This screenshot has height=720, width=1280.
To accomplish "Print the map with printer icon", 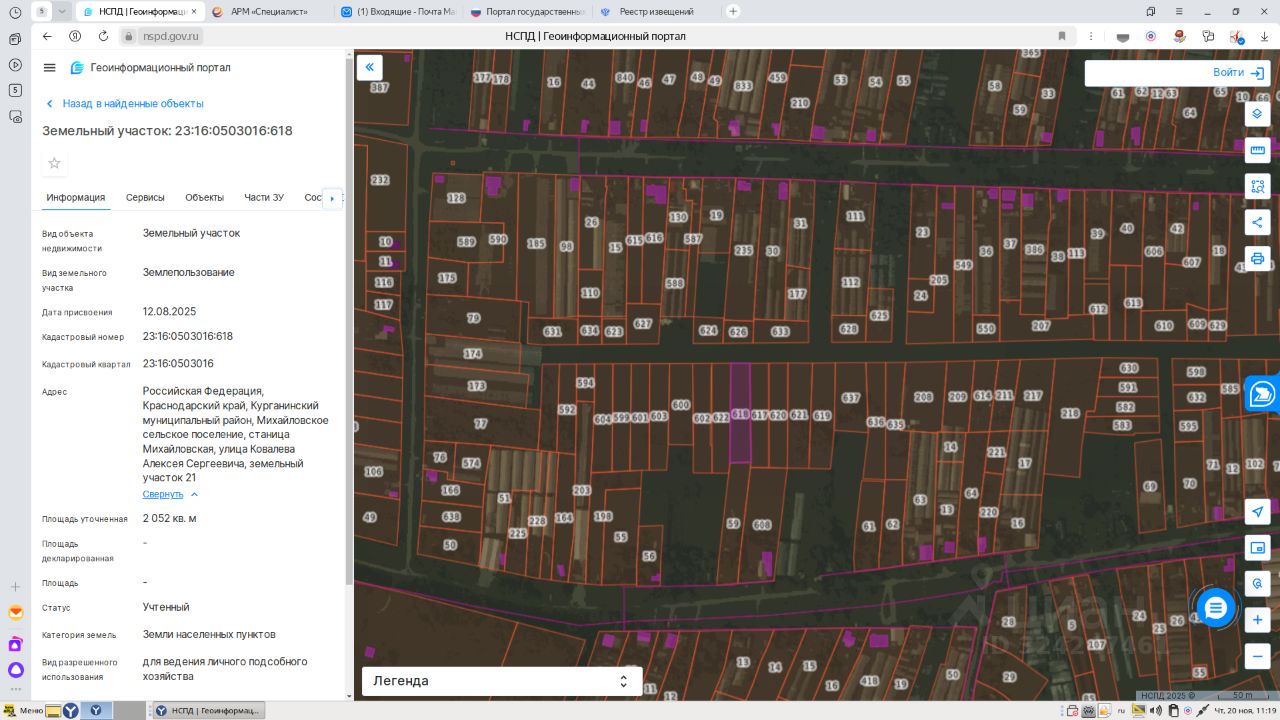I will (x=1257, y=258).
